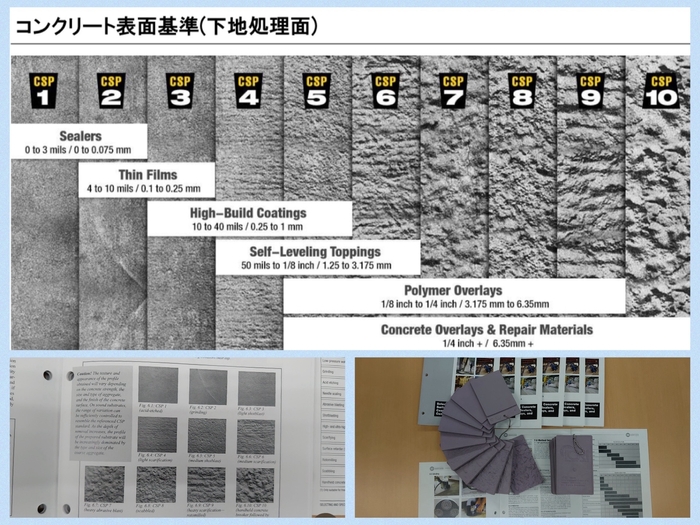
Task: Select the CSP 6 badge icon
Action: pos(385,90)
